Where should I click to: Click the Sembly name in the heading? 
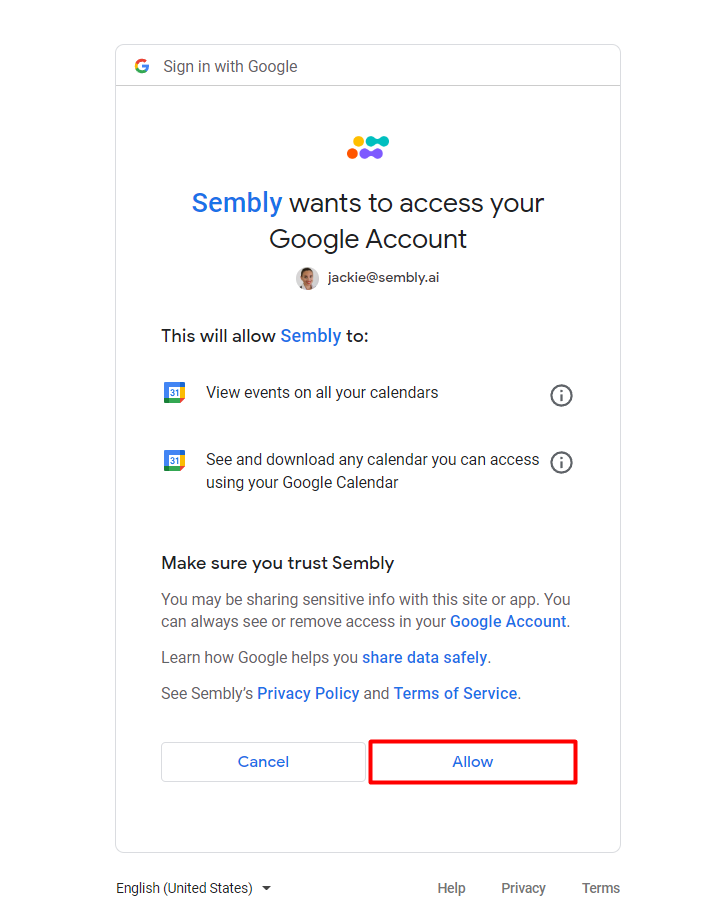coord(237,203)
